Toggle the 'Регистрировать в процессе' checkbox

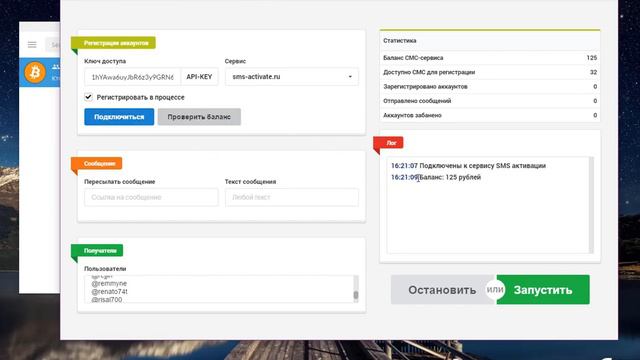88,97
